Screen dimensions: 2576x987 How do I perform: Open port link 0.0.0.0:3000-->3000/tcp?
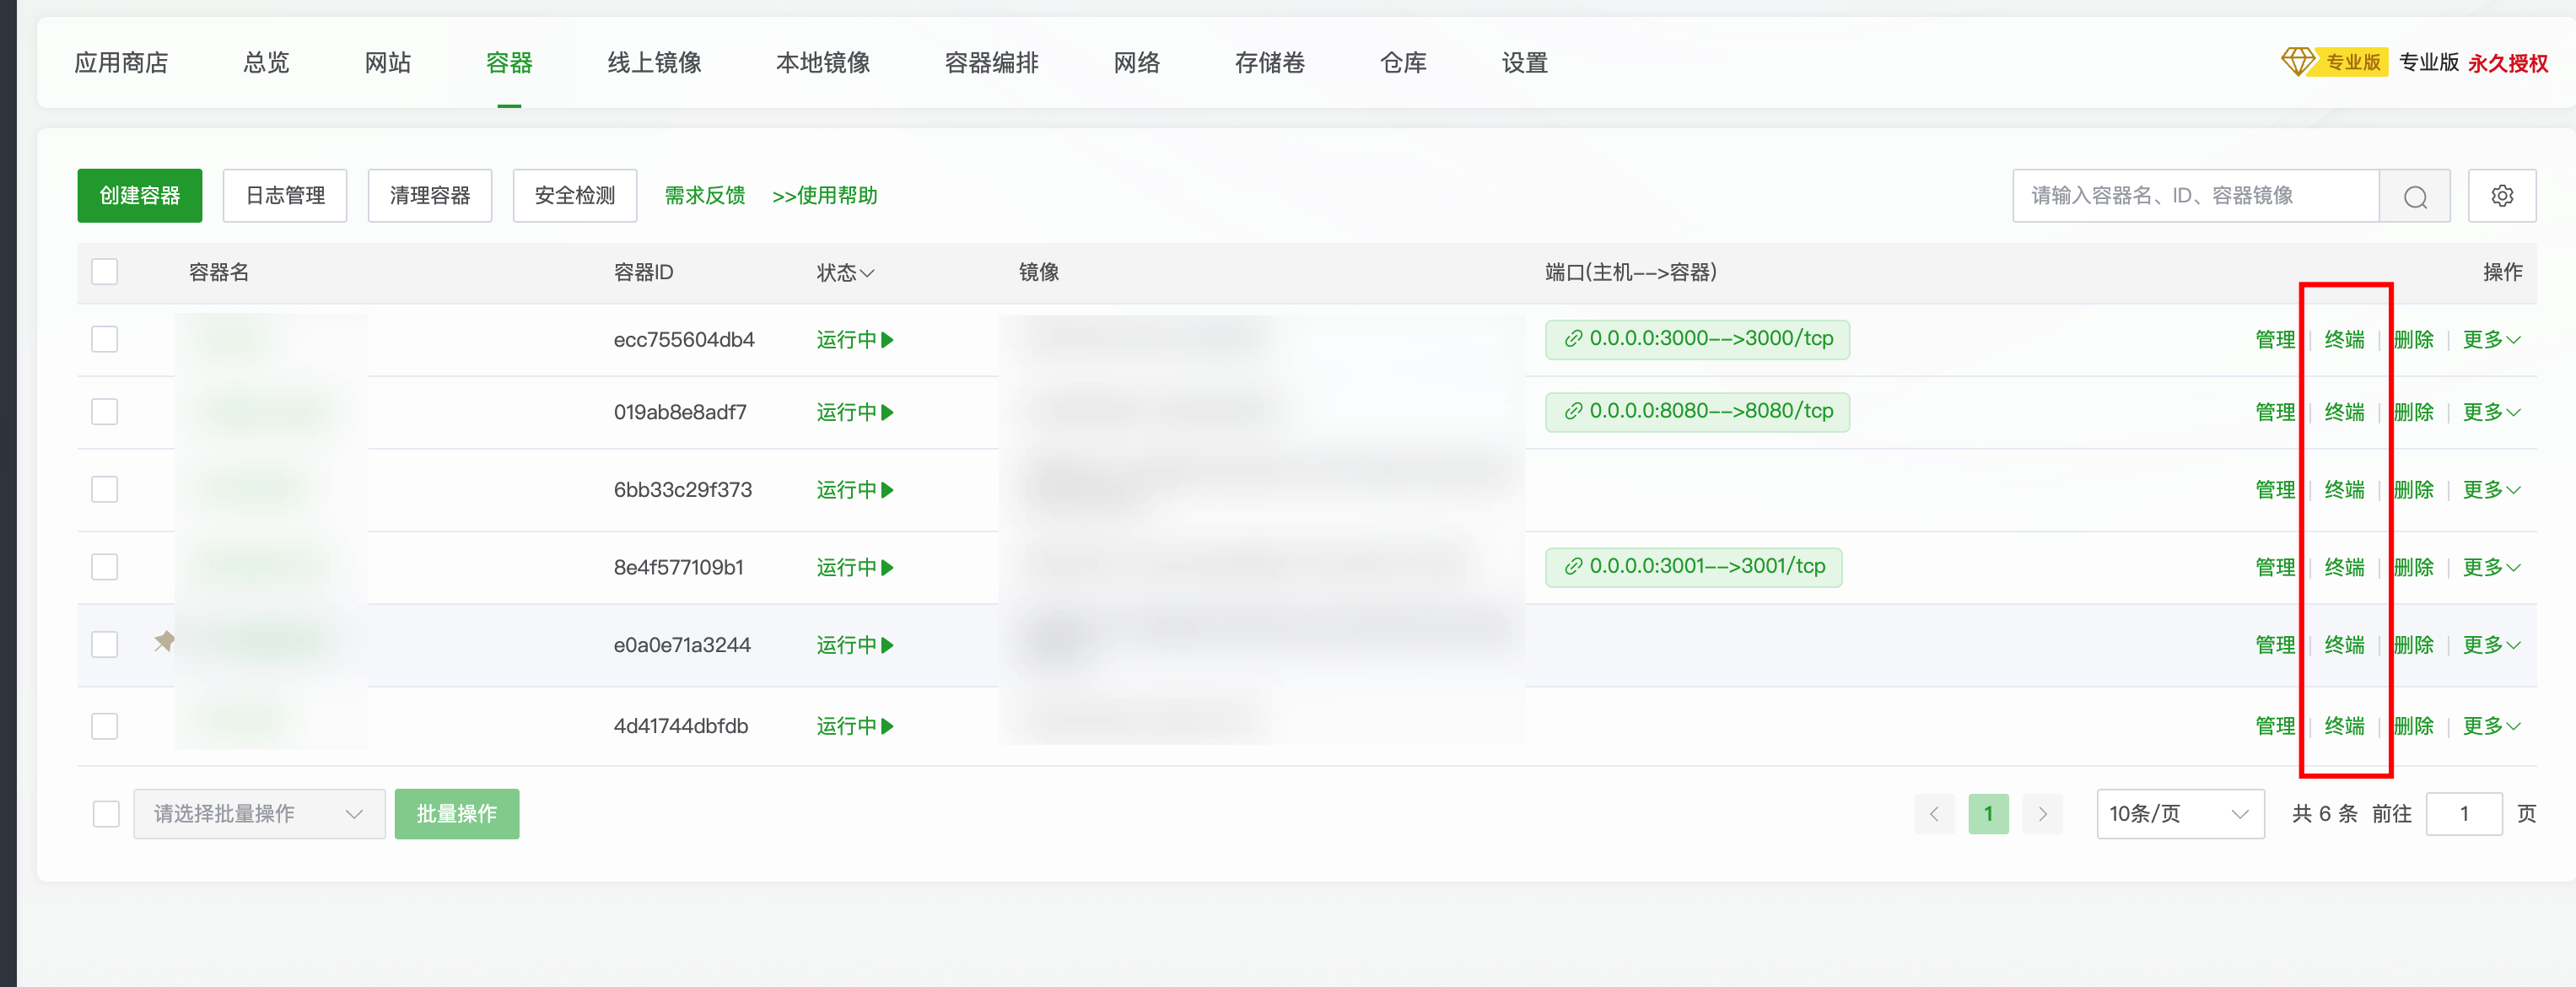click(1697, 339)
